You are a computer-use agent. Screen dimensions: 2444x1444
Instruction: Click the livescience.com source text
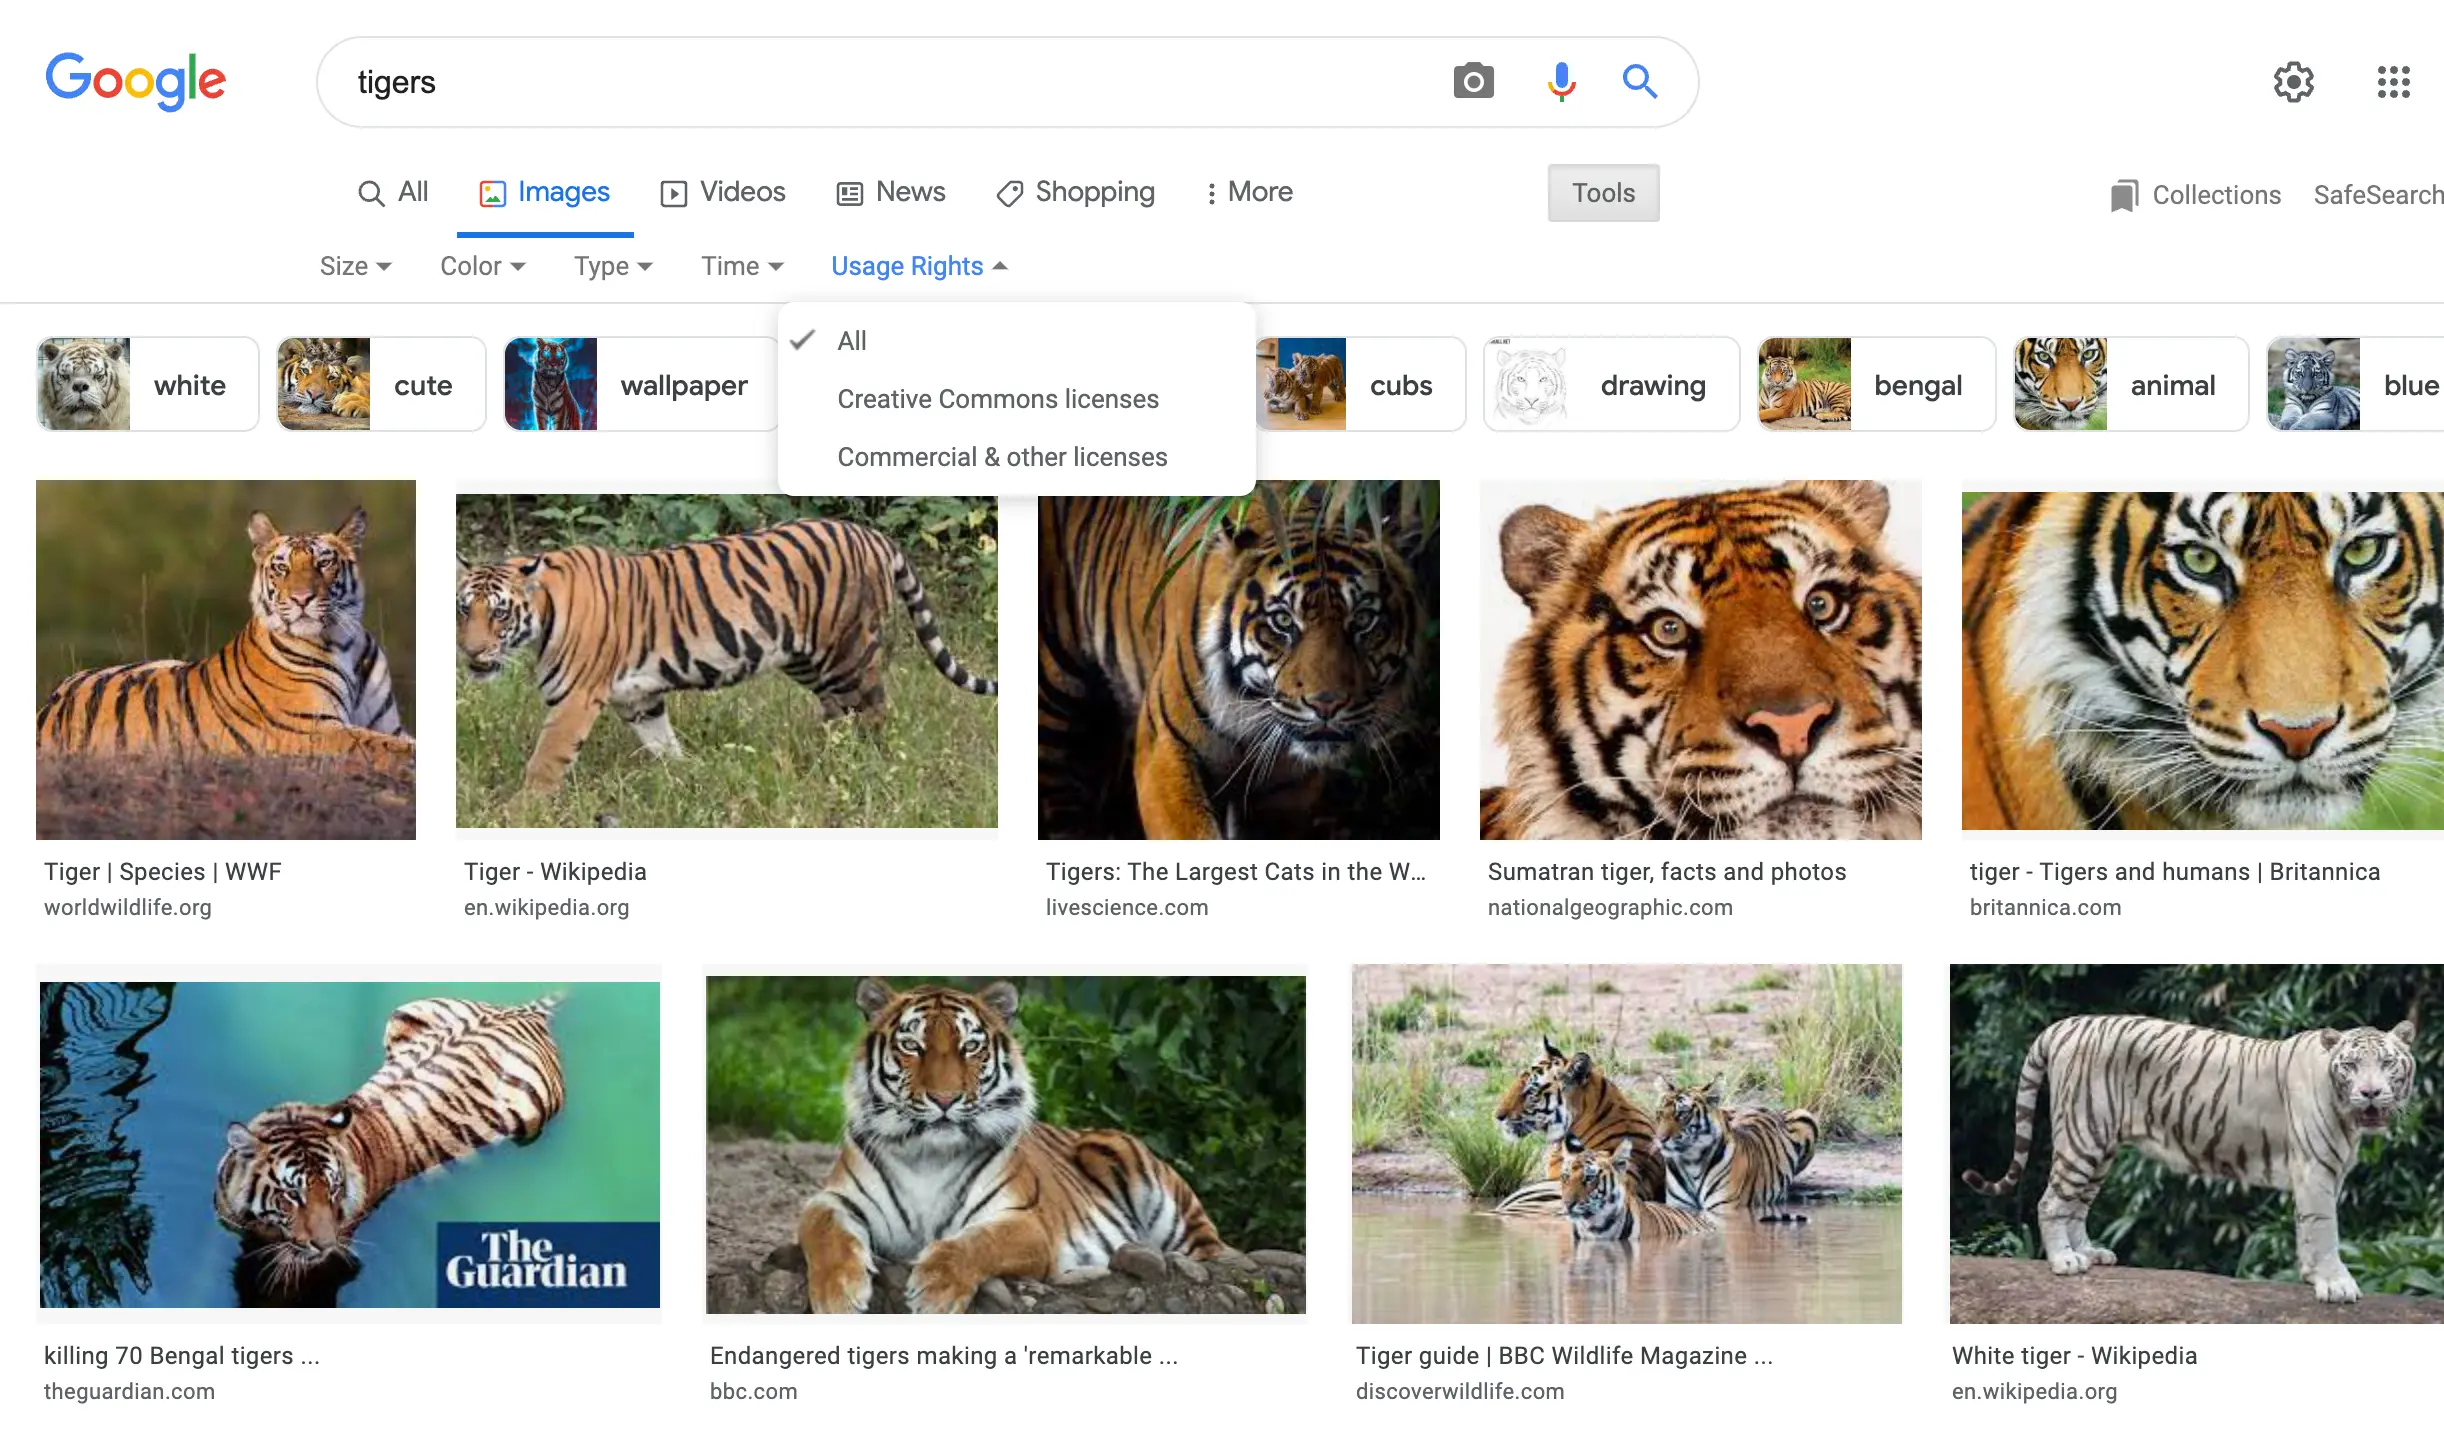(1127, 908)
